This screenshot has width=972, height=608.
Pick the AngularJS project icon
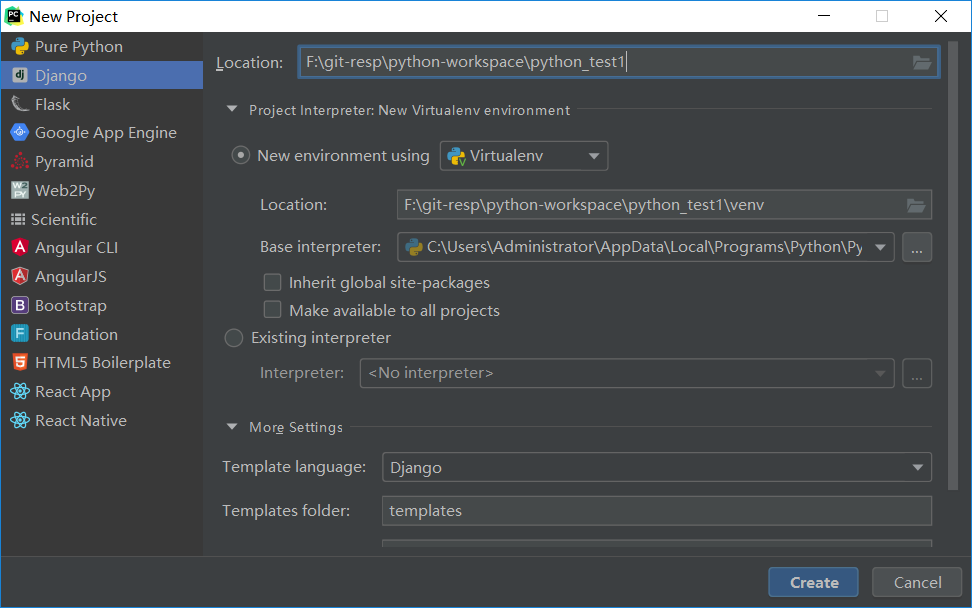(20, 276)
